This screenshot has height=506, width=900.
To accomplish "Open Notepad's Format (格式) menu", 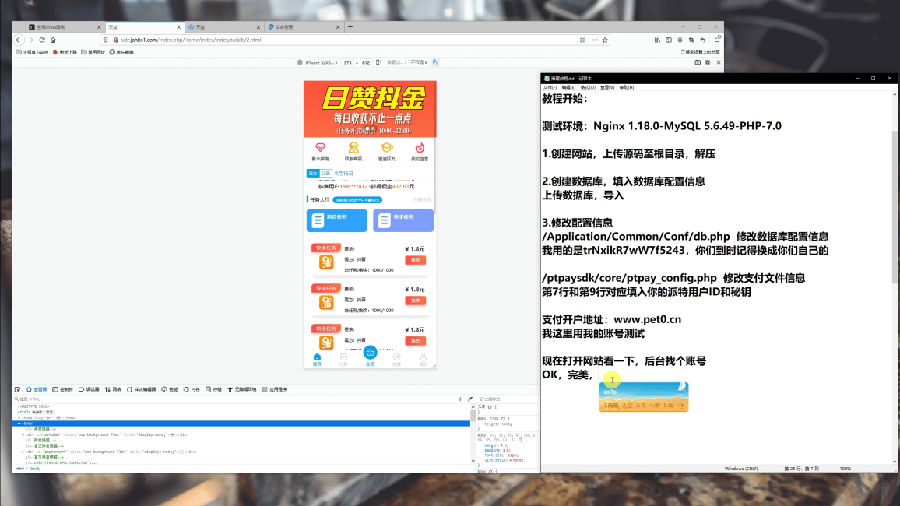I will pyautogui.click(x=588, y=88).
